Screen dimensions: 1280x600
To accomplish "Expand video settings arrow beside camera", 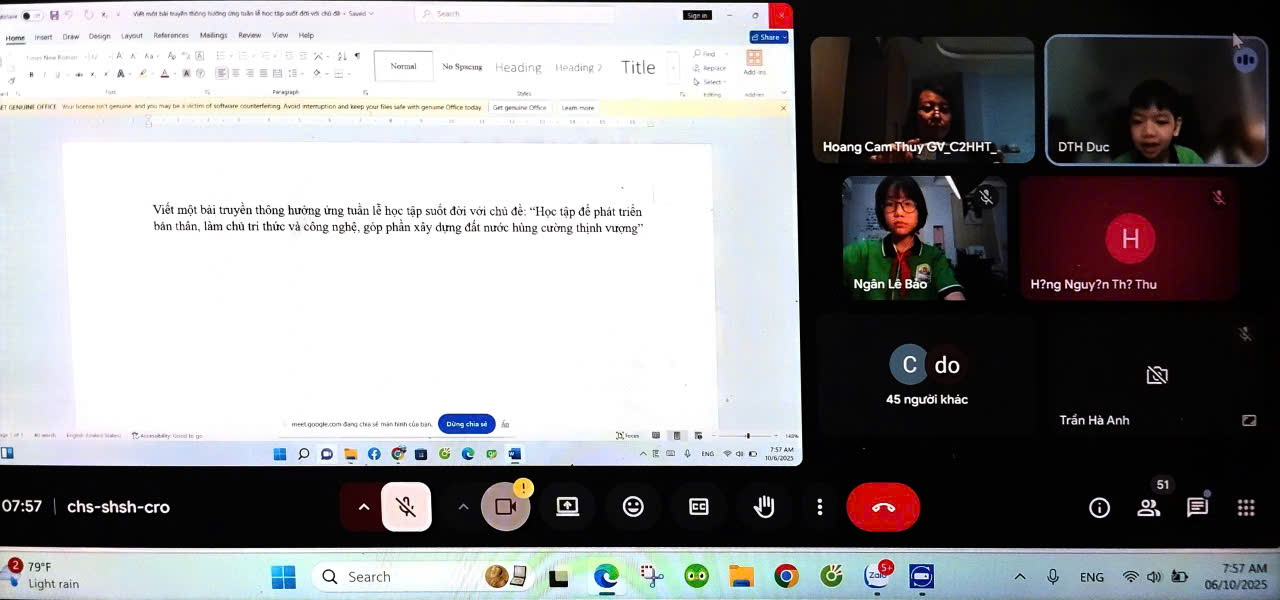I will 463,507.
